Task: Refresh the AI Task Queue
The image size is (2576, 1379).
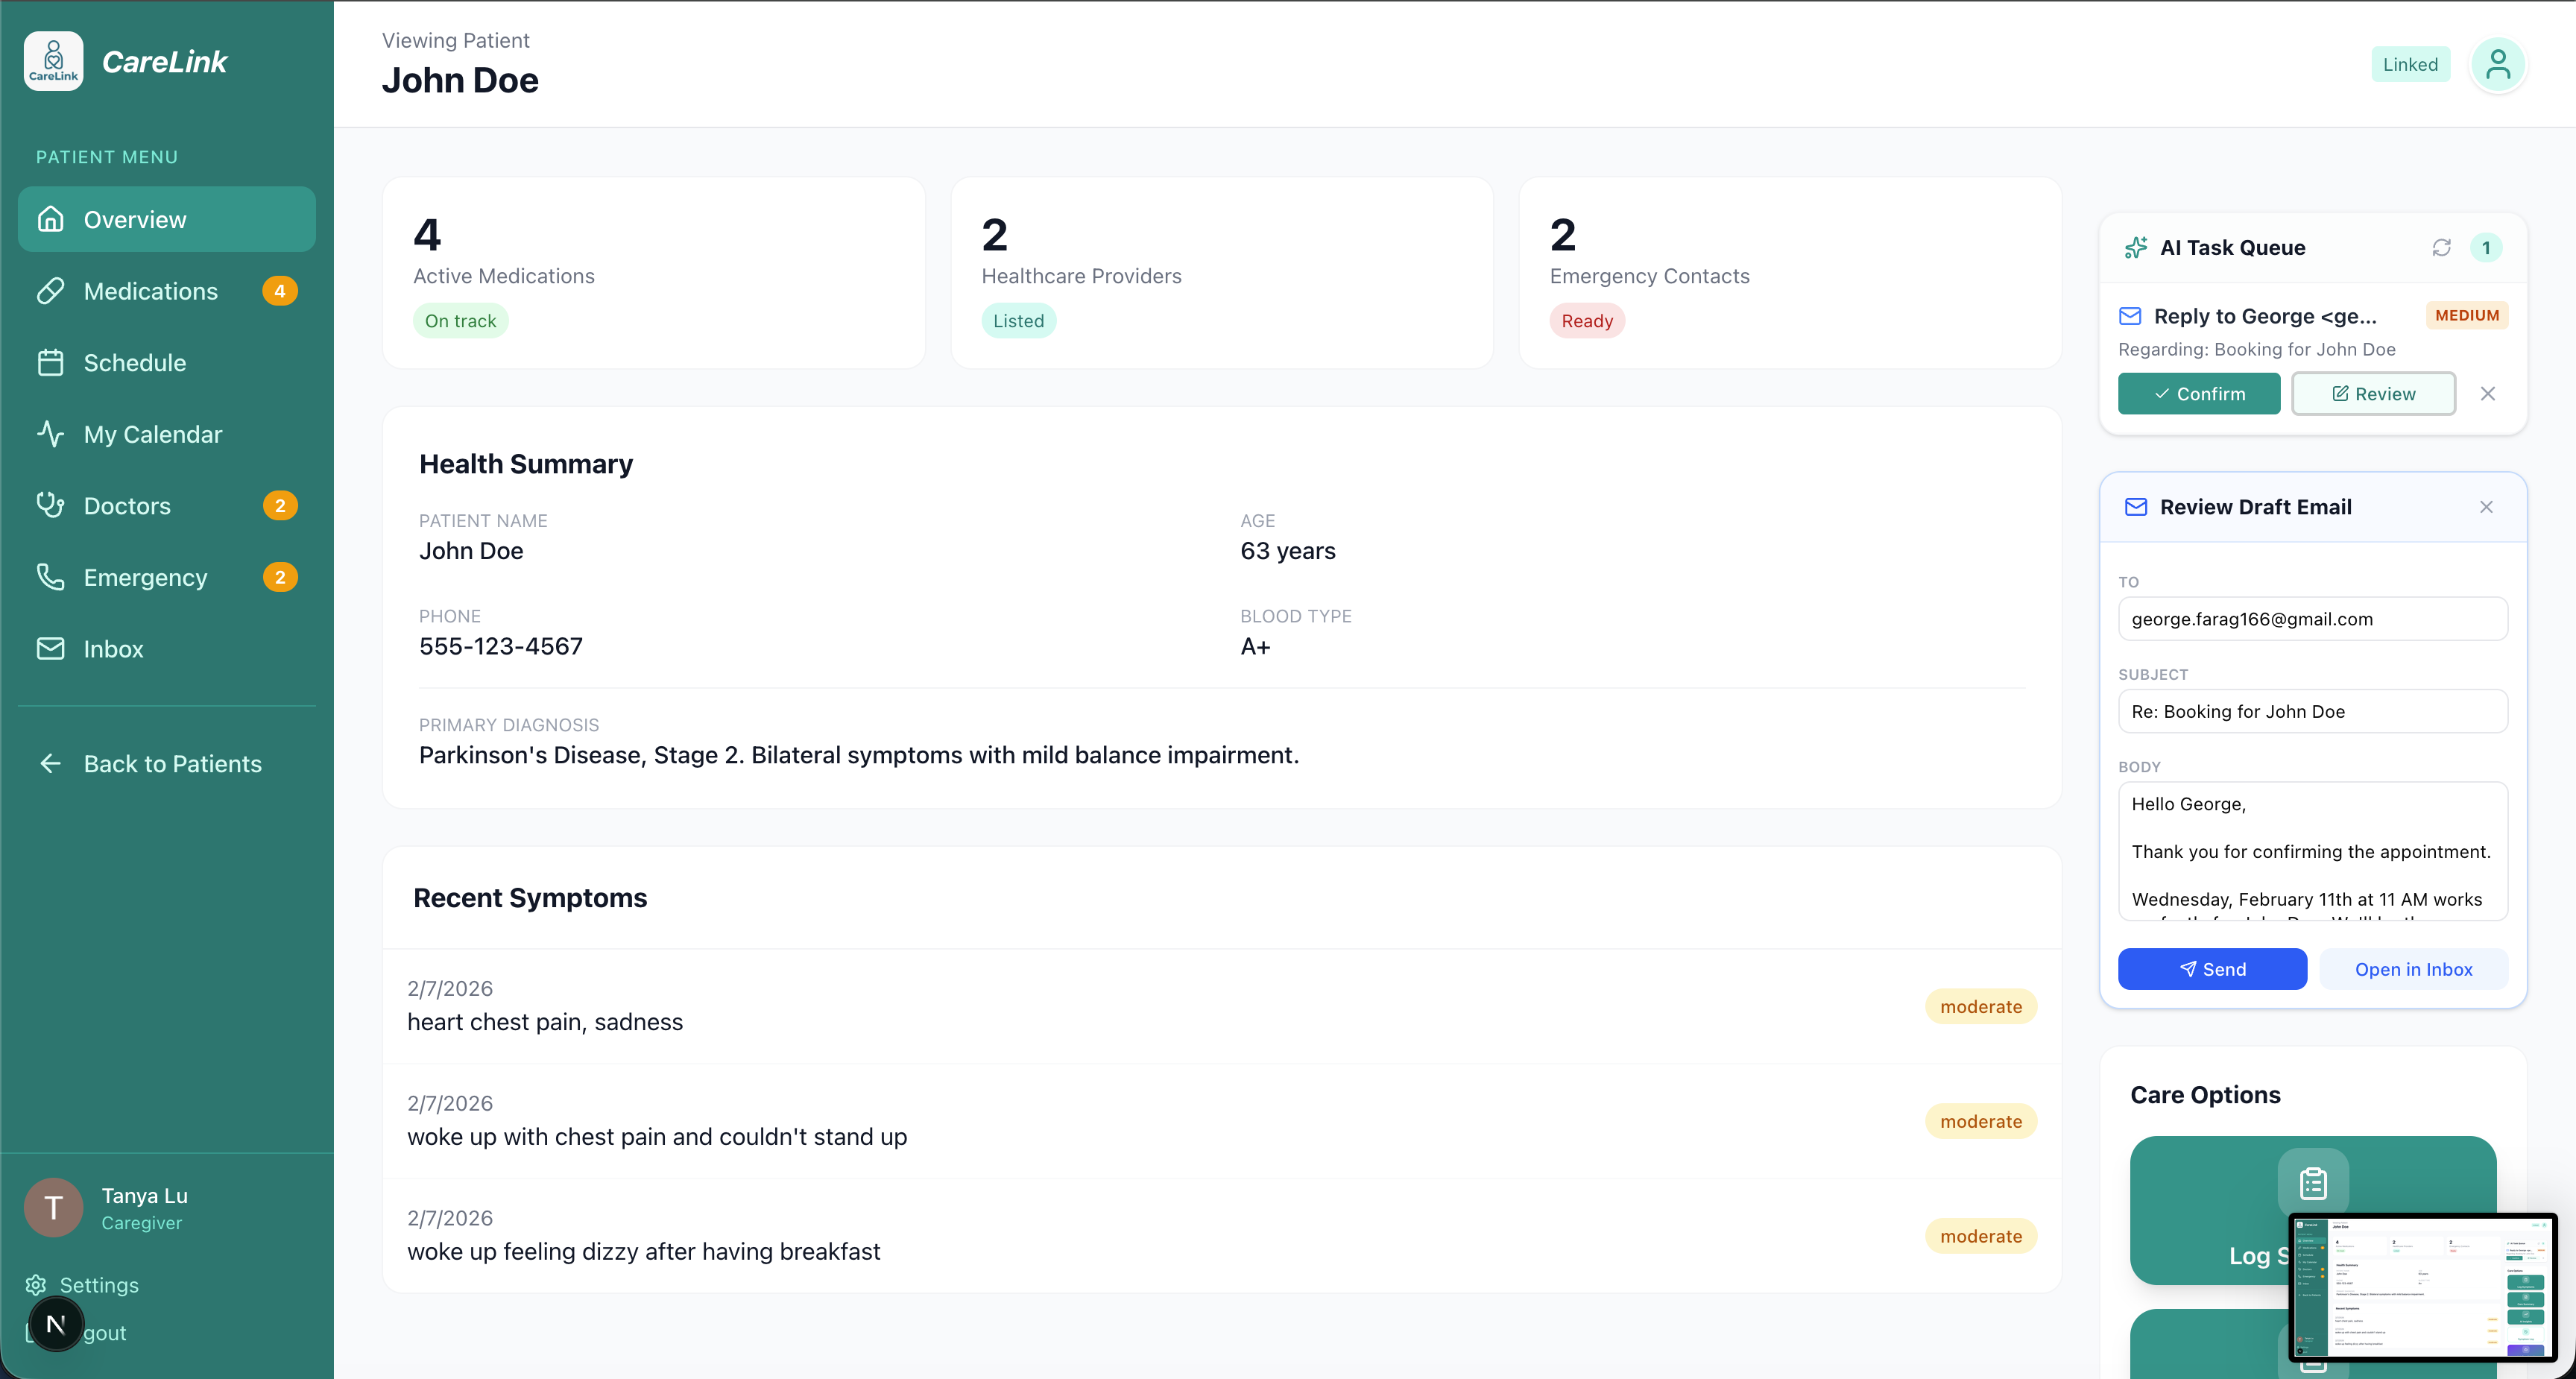Action: [x=2441, y=247]
